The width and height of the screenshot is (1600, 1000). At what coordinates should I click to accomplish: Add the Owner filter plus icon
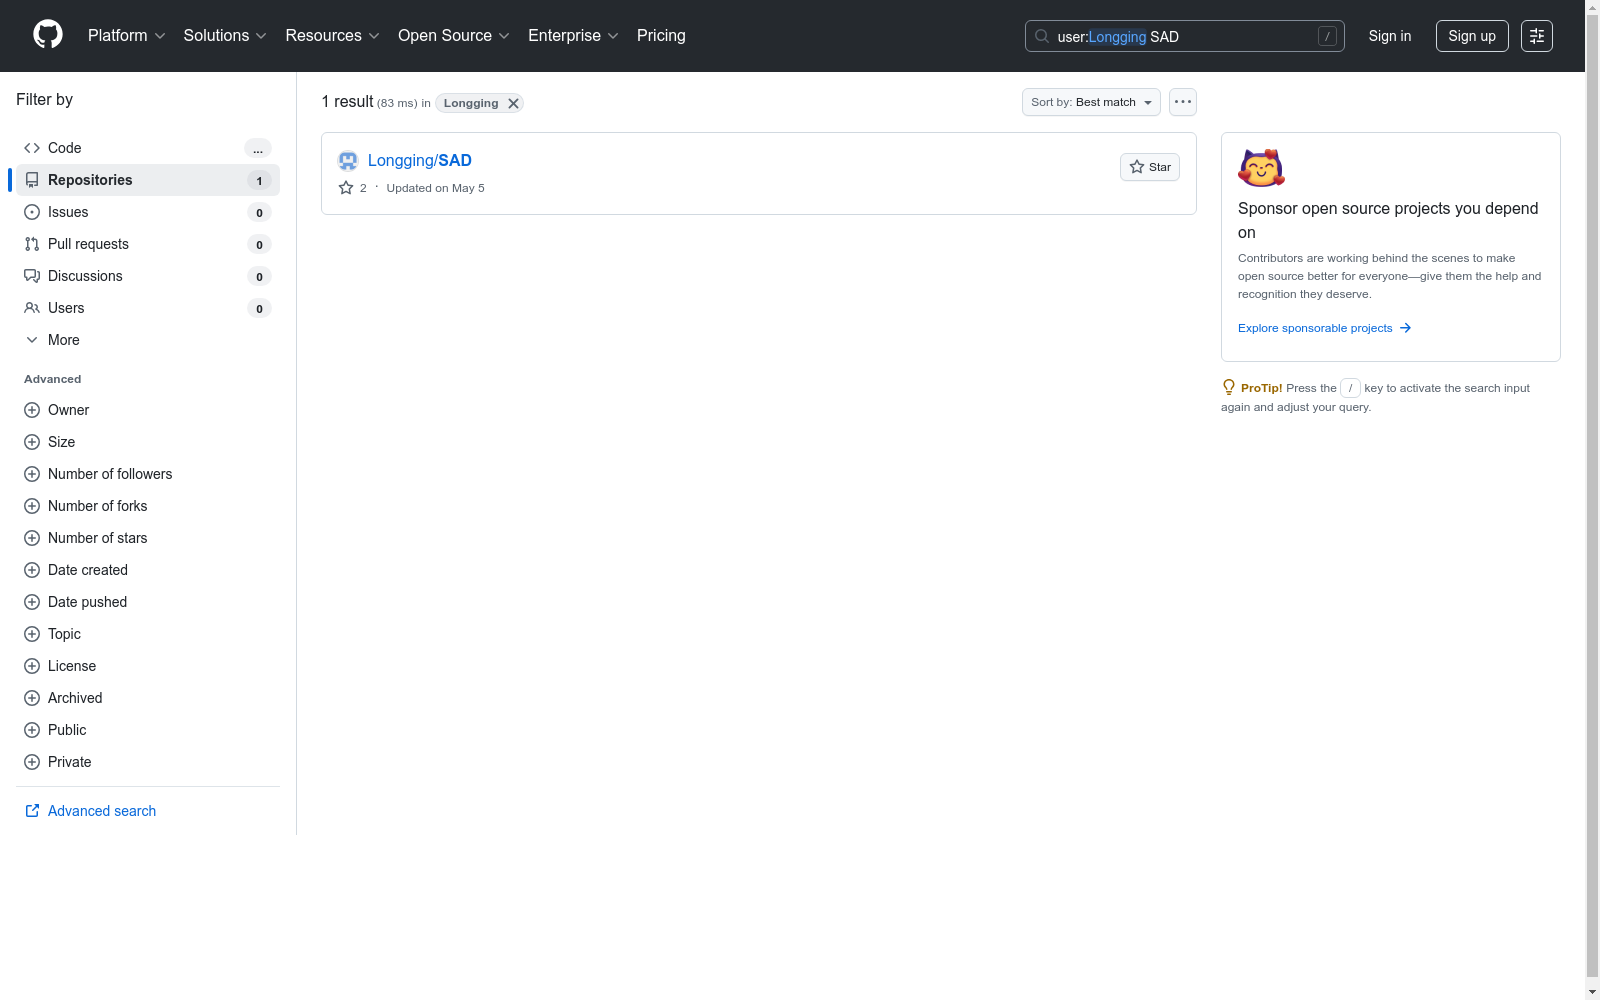click(x=32, y=410)
